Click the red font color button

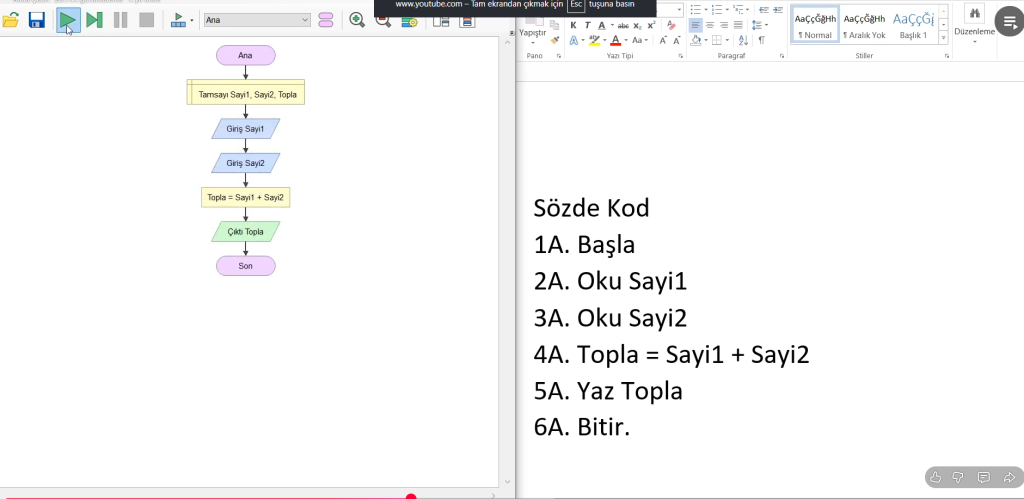click(x=614, y=41)
